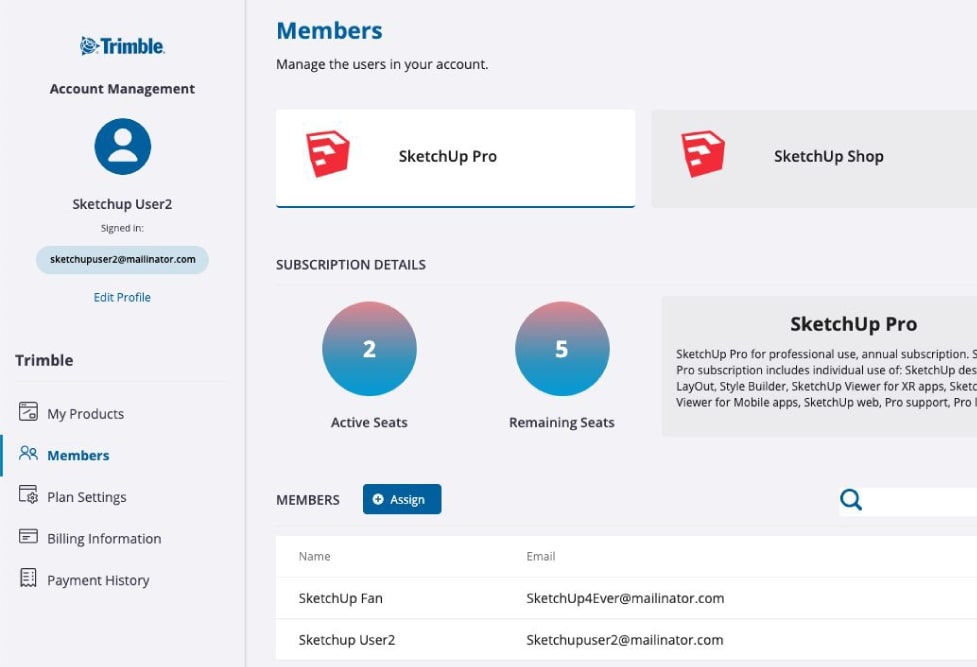Click the signed-in email badge
The height and width of the screenshot is (667, 977).
(122, 260)
